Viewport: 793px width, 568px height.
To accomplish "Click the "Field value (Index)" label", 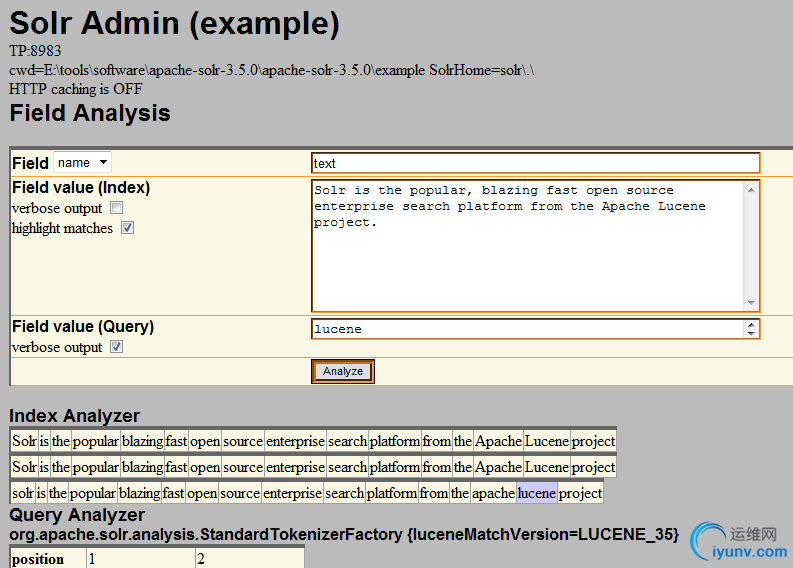I will (x=81, y=188).
